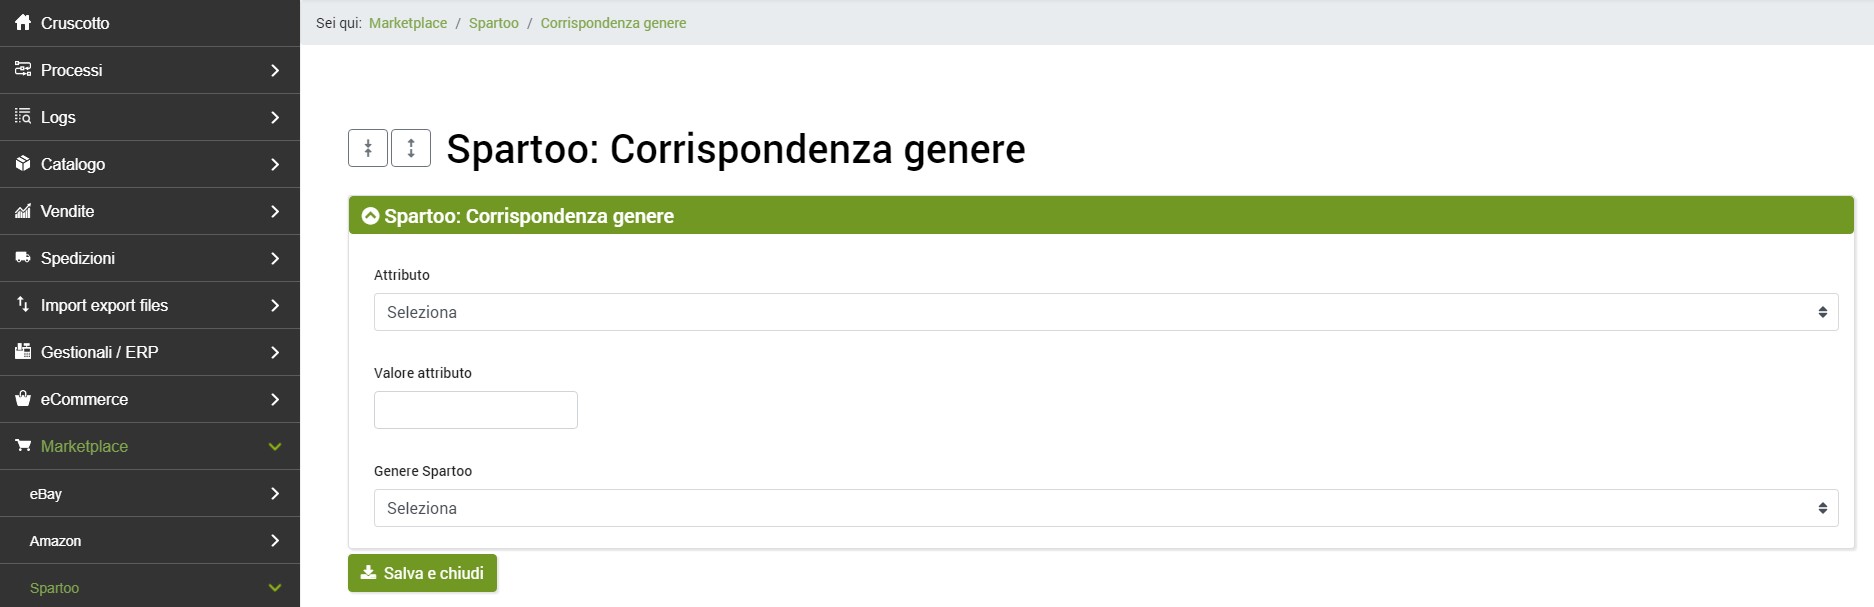Open the Import export files menu
This screenshot has width=1874, height=607.
(104, 305)
